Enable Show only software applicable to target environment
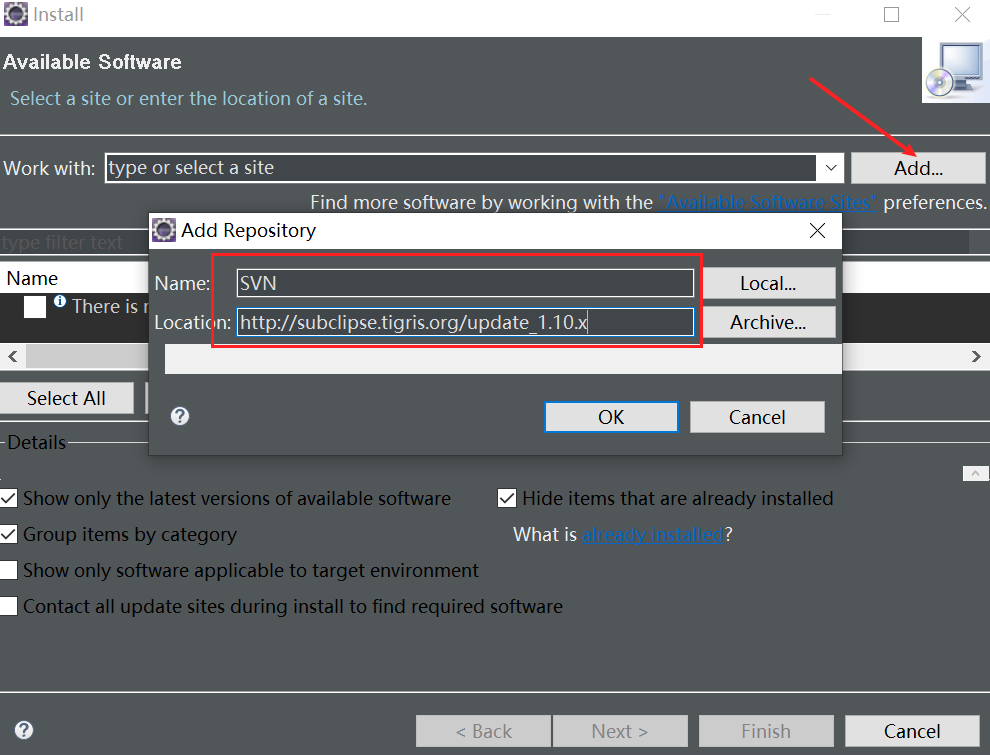The height and width of the screenshot is (755, 990). tap(8, 570)
